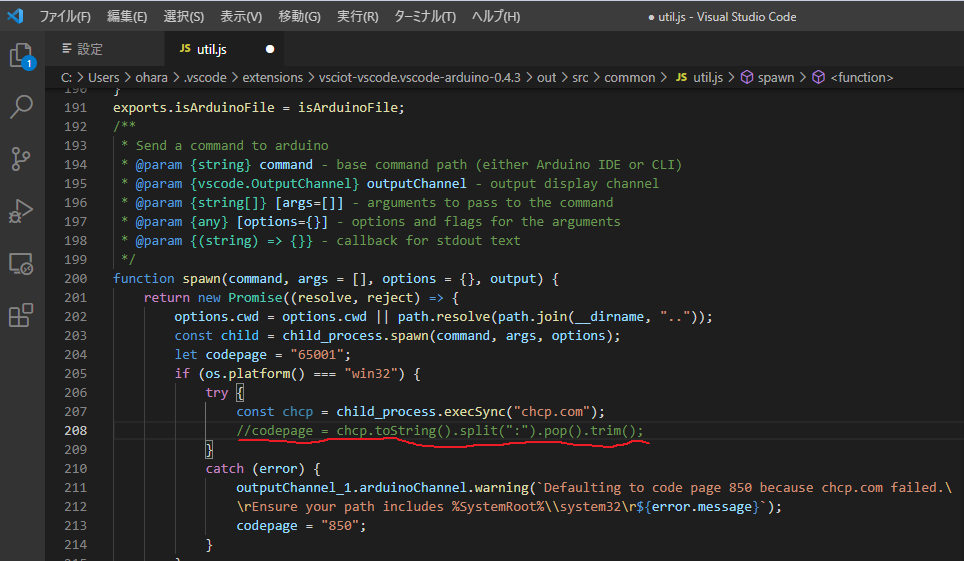Open the Search view in activity bar
The height and width of the screenshot is (561, 964).
[22, 107]
